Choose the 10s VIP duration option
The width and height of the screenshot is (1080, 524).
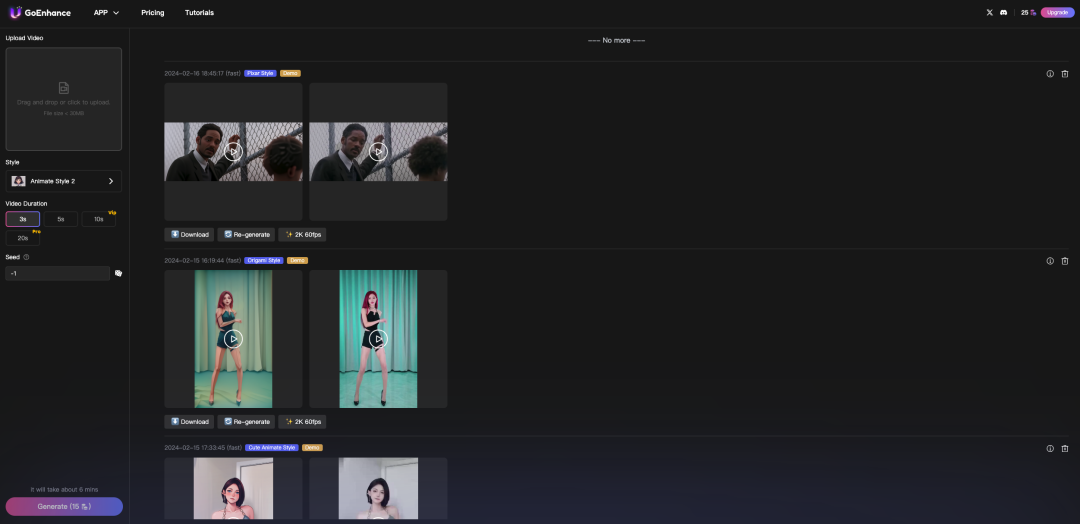point(98,219)
